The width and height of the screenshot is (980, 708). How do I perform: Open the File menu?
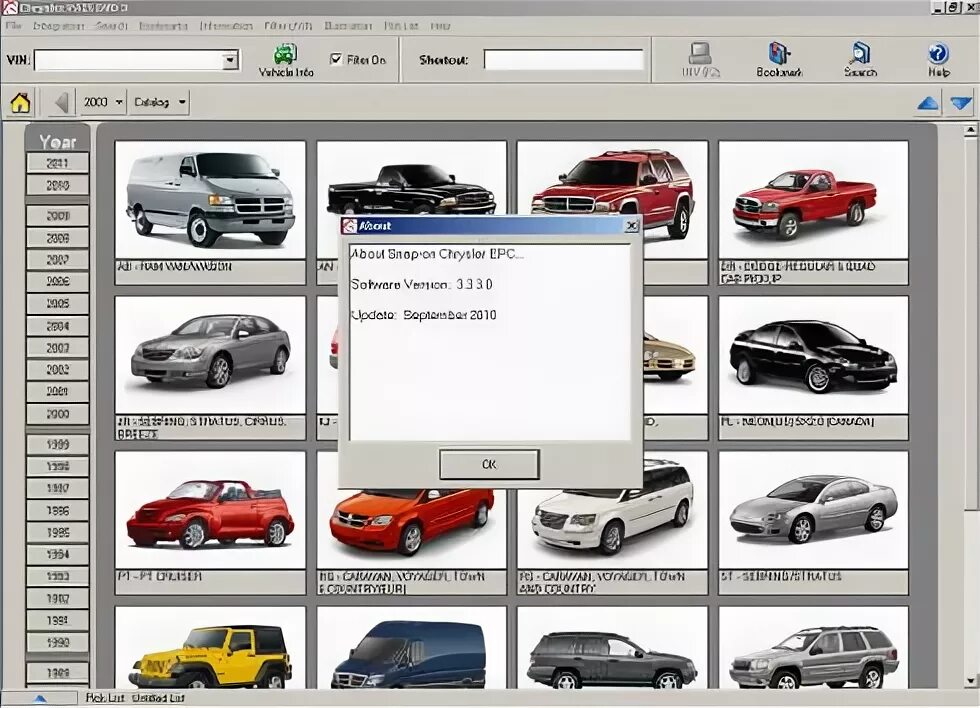click(x=13, y=26)
